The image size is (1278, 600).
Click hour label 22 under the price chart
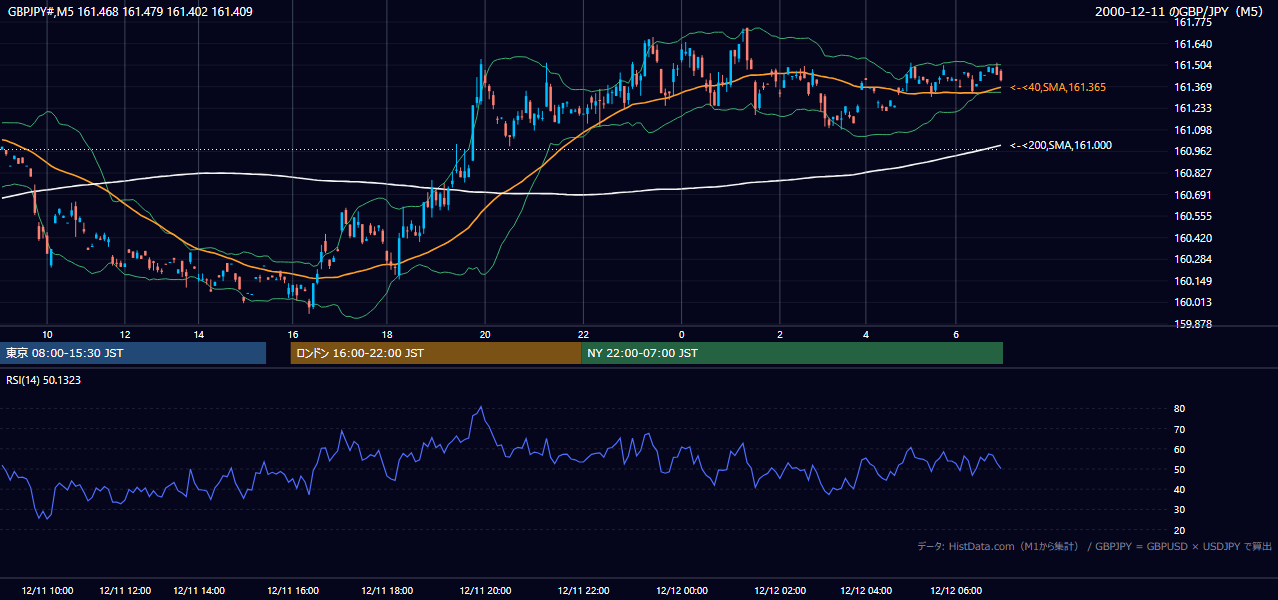pos(583,334)
